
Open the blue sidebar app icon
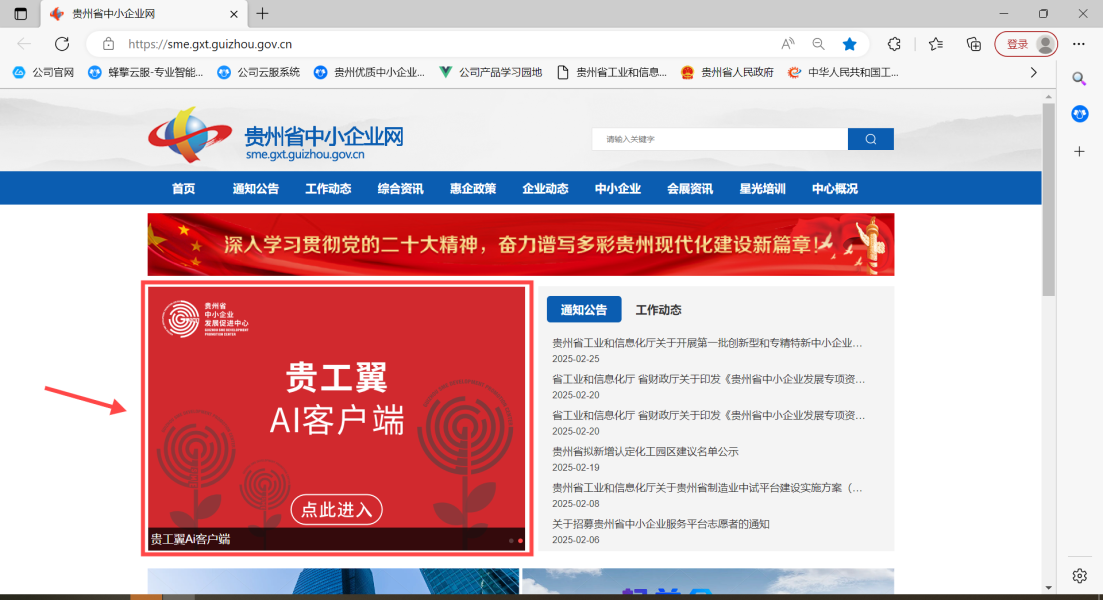(1079, 113)
